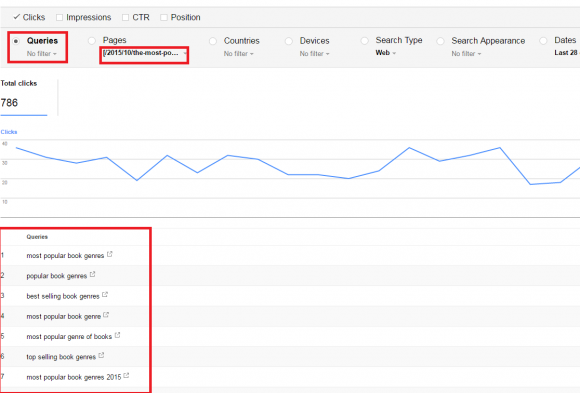The image size is (580, 393).
Task: Click the Total clicks value 786
Action: point(9,103)
